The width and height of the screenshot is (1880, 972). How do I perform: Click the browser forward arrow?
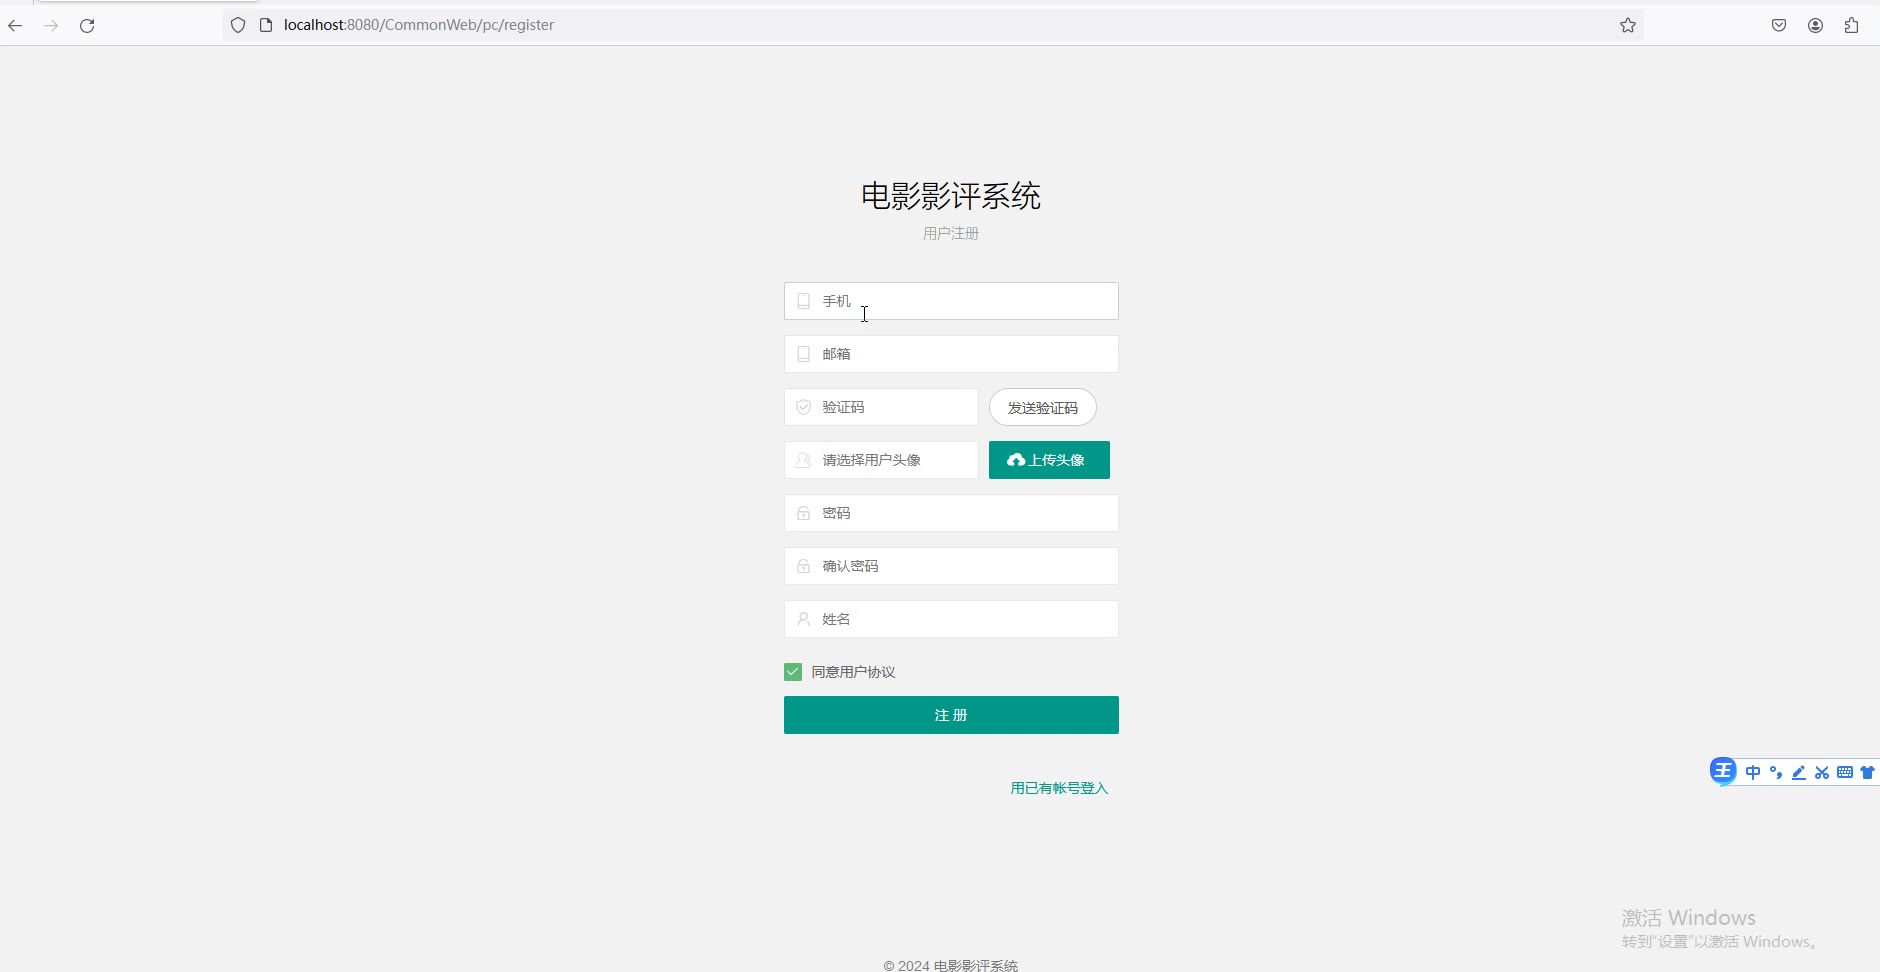point(51,26)
